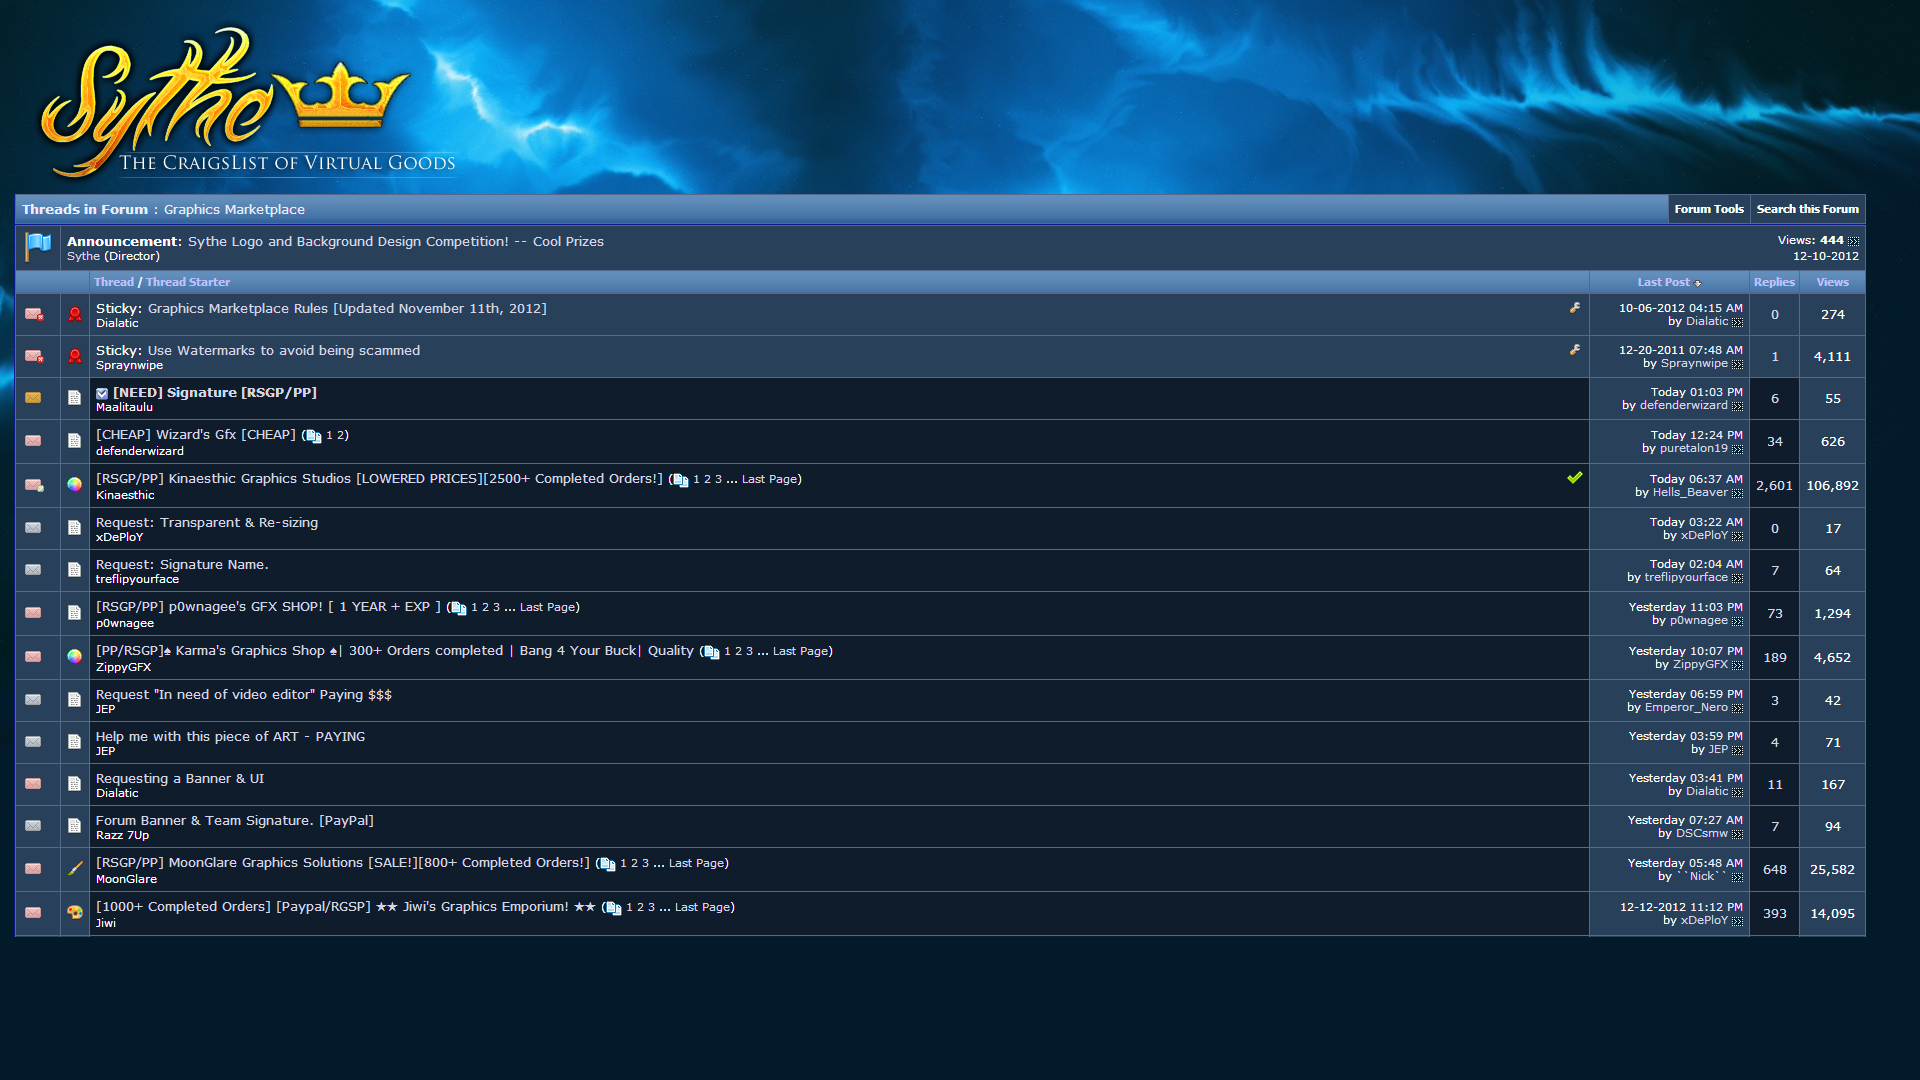
Task: Go to last post icon by DSCsmw
Action: click(1737, 834)
